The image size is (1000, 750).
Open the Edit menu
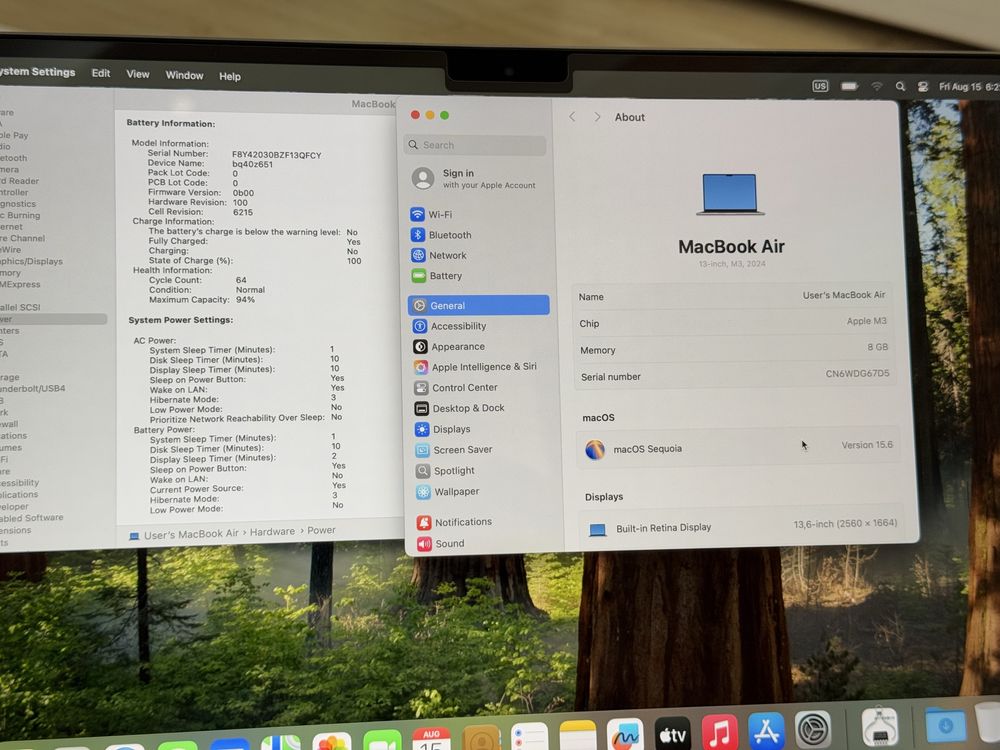(101, 73)
